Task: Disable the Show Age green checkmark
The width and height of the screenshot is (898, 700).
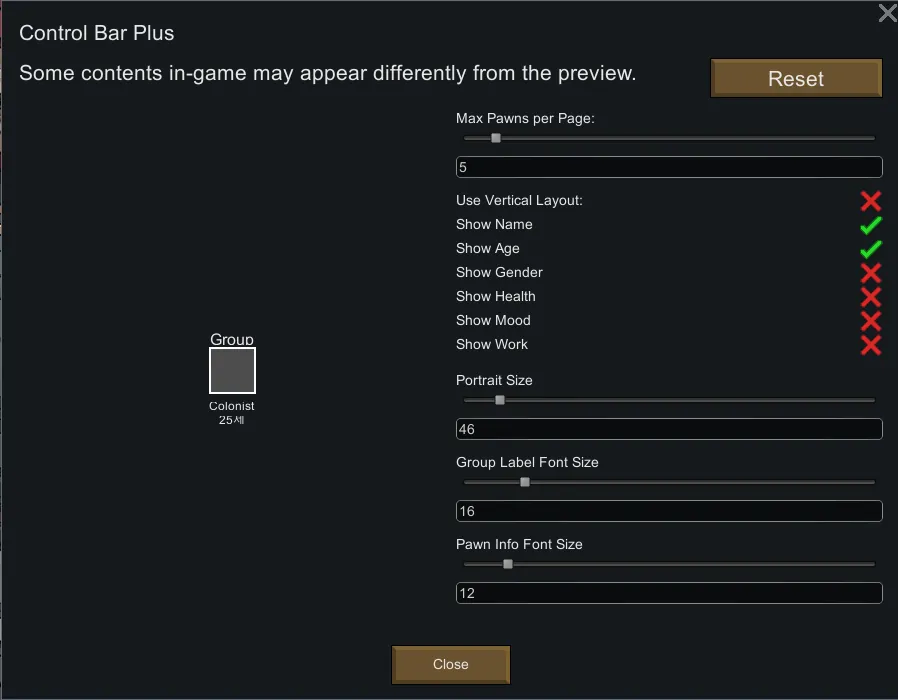Action: pos(870,249)
